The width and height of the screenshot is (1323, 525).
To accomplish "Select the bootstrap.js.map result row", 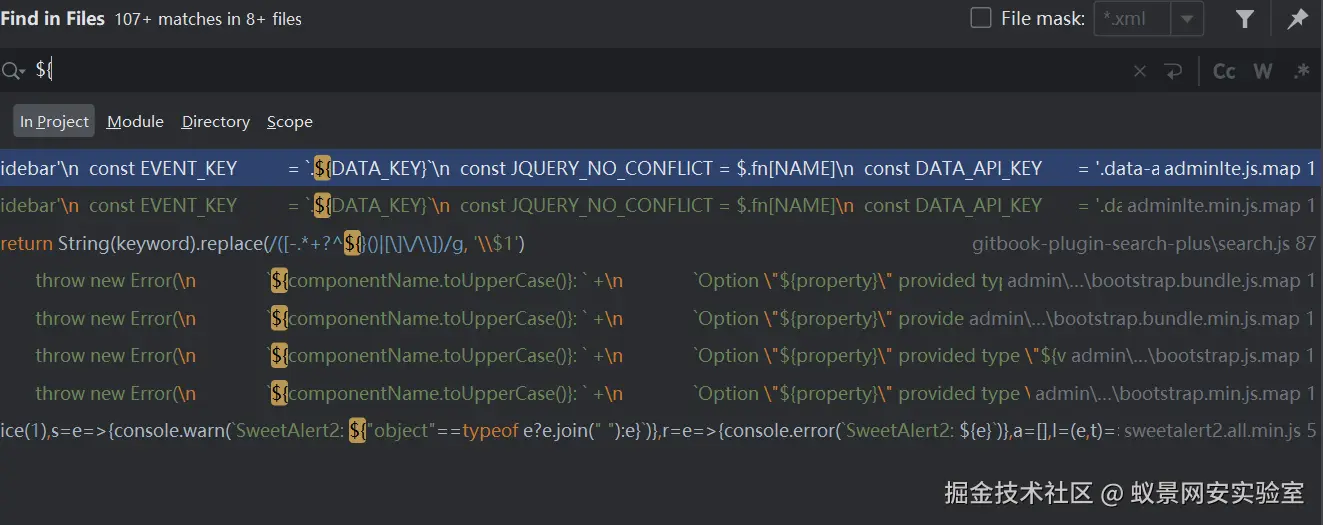I will tap(661, 356).
